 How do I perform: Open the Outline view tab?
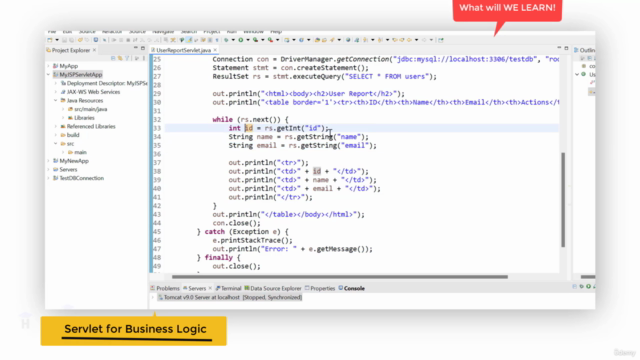pyautogui.click(x=584, y=50)
